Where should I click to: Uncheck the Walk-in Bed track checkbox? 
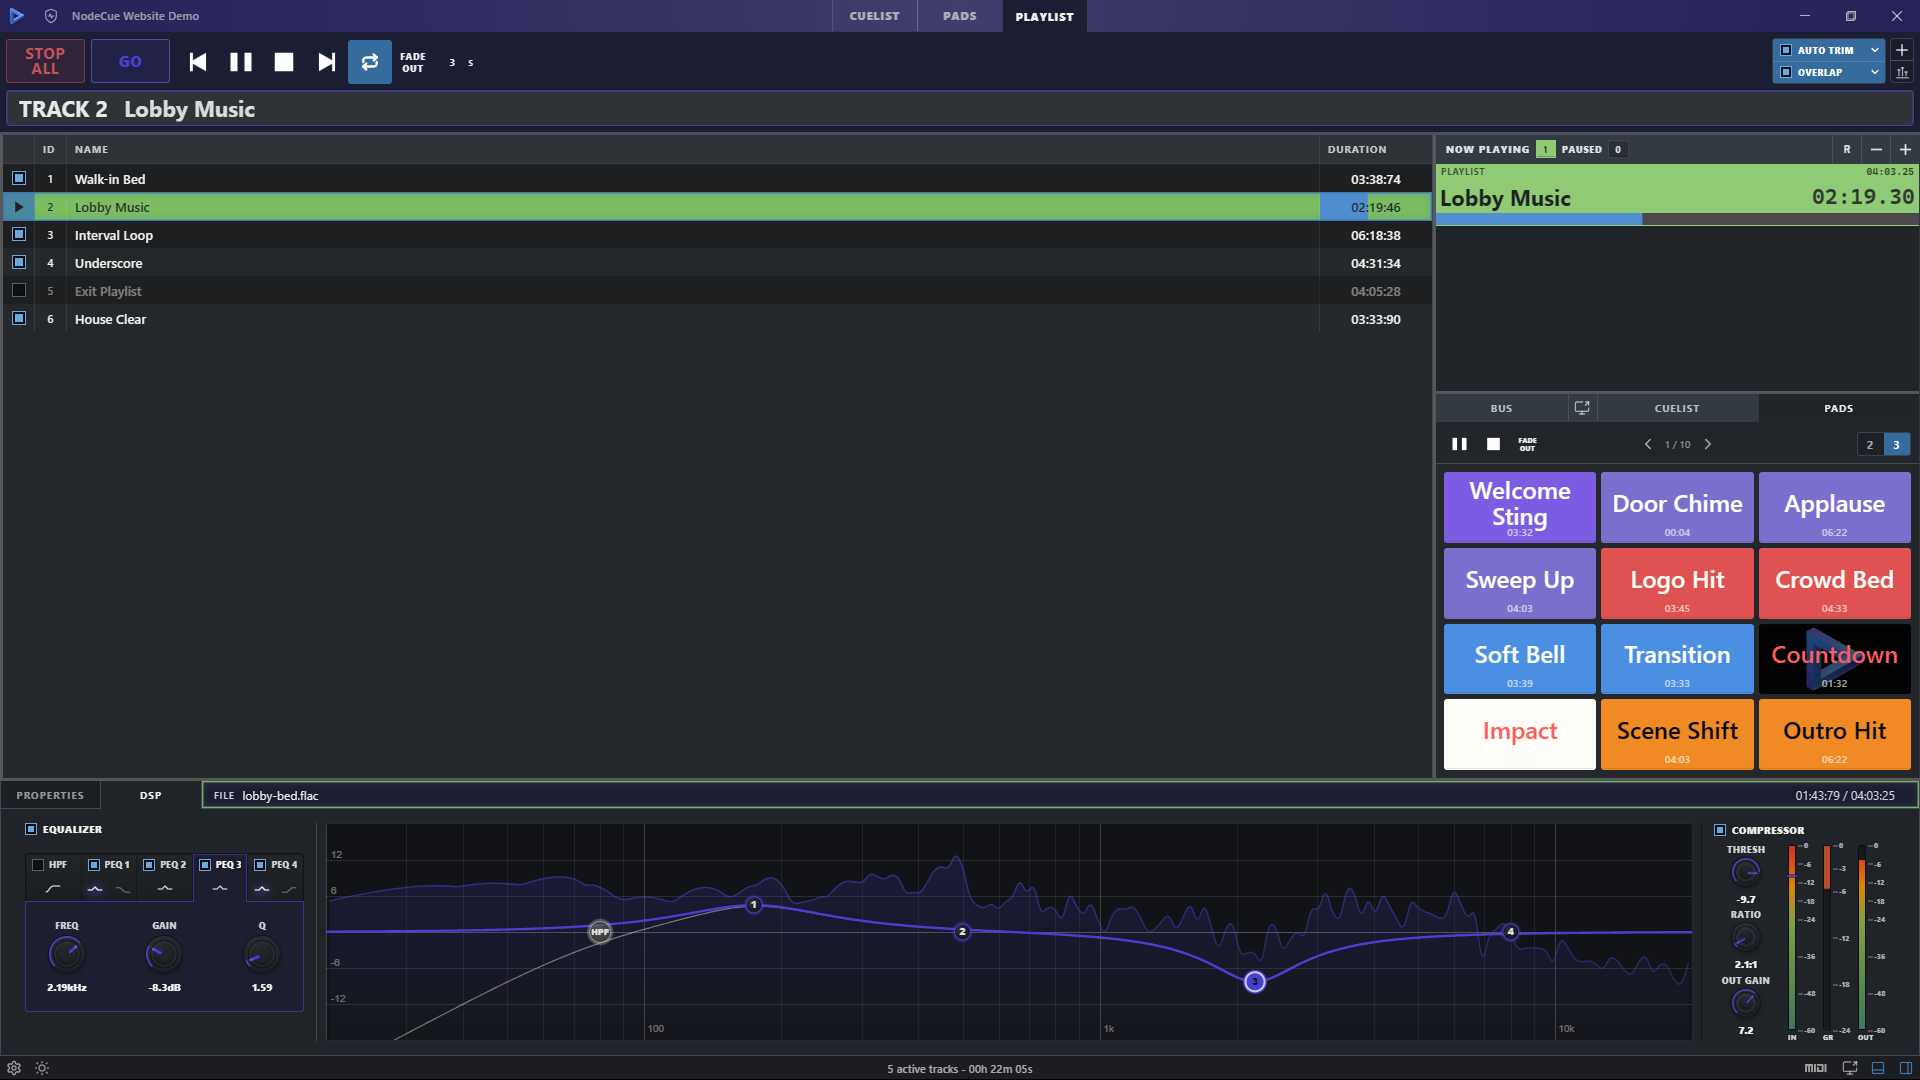click(19, 178)
